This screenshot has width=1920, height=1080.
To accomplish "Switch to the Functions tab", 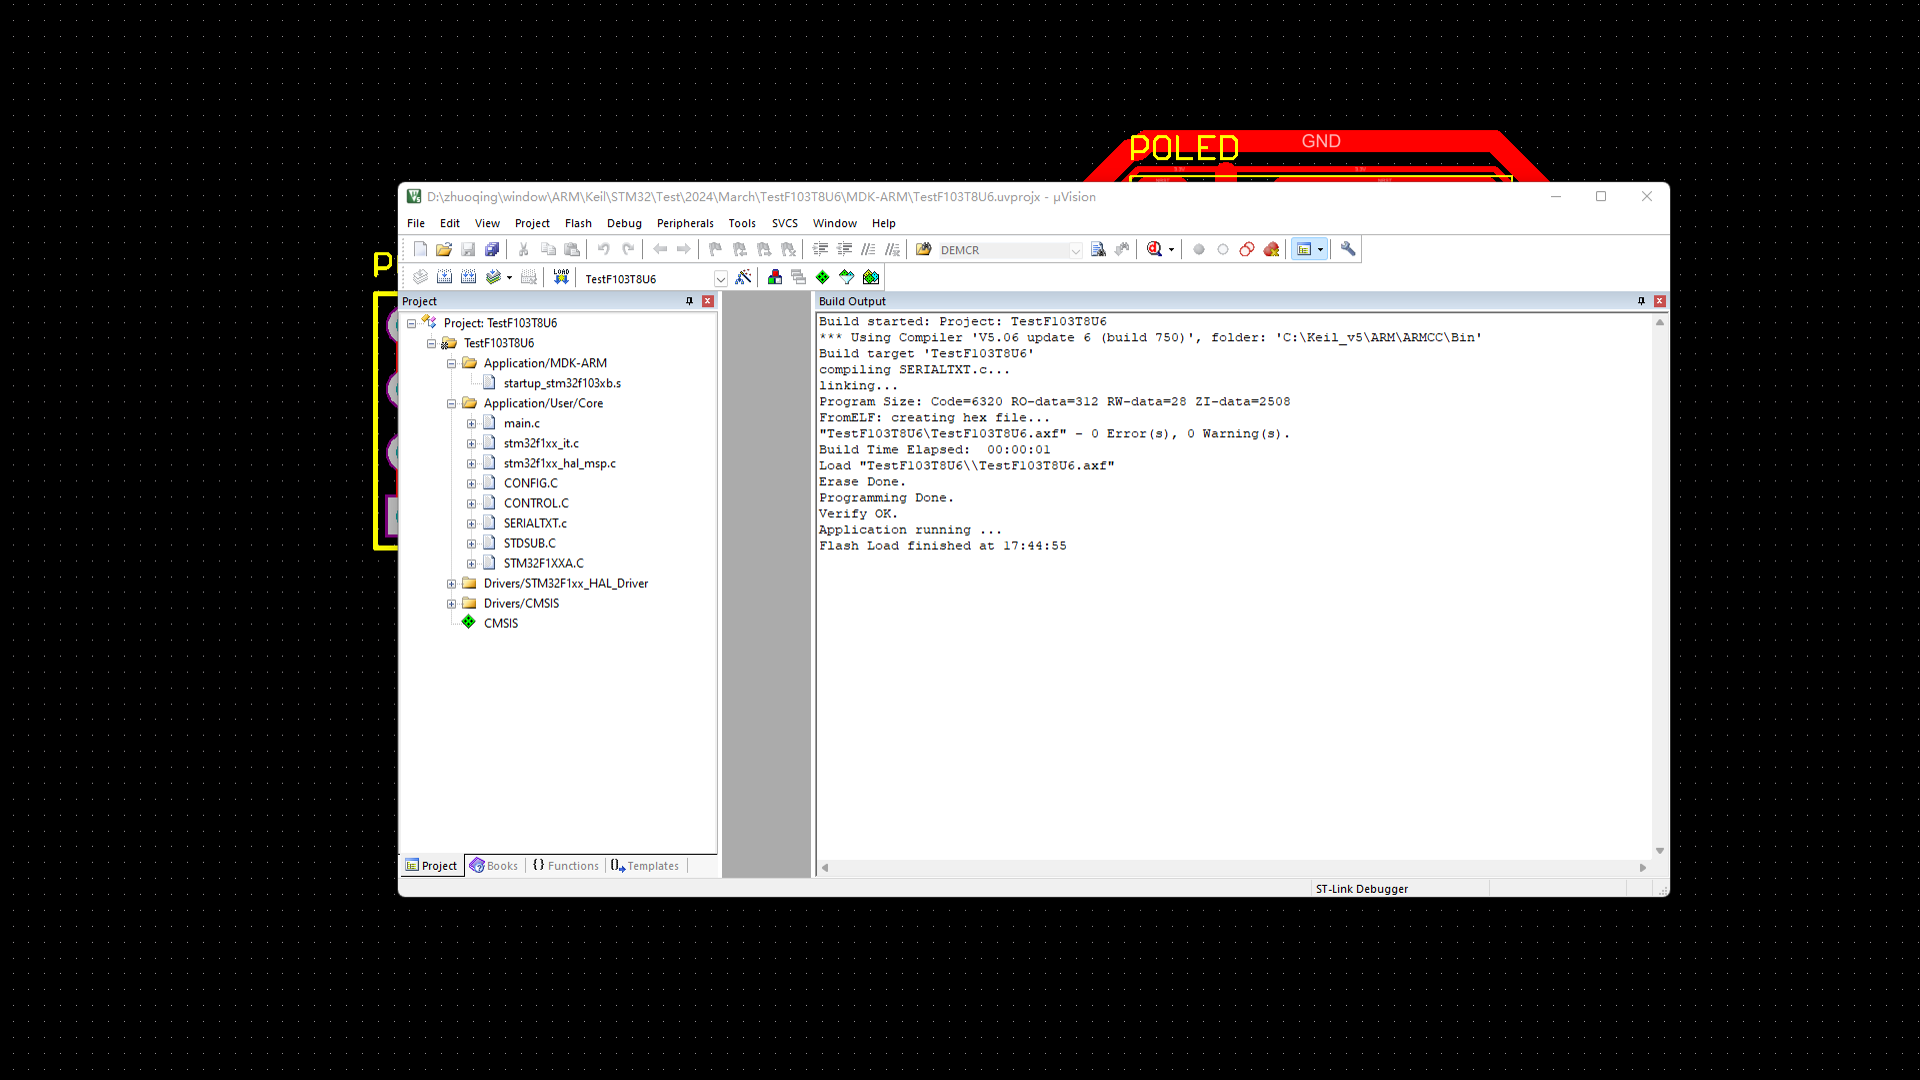I will tap(566, 866).
